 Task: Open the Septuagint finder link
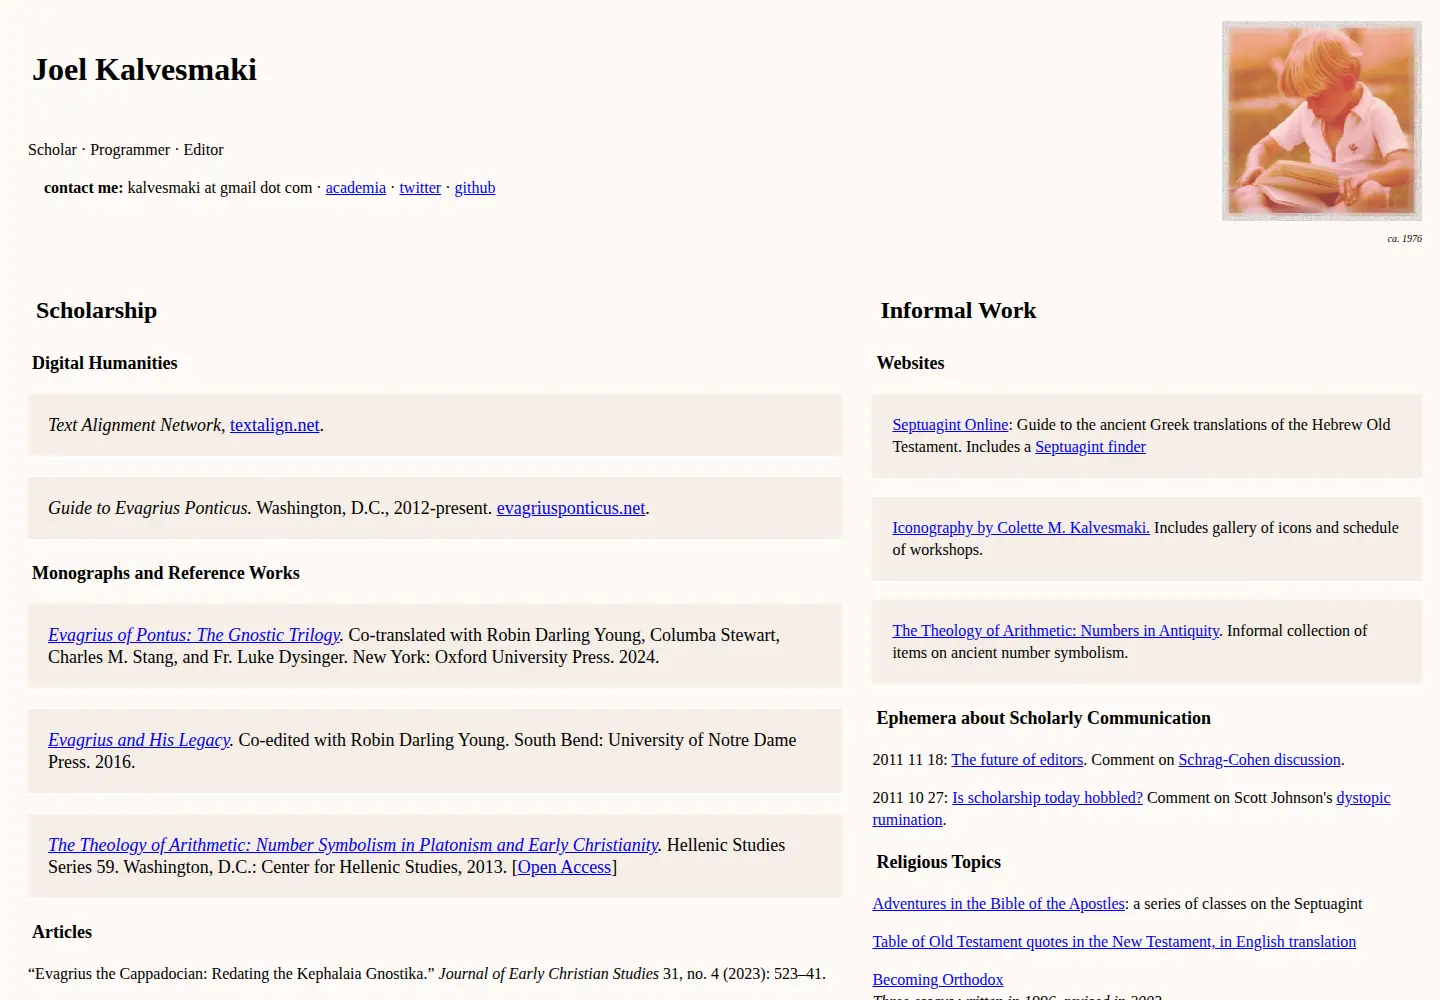click(x=1090, y=447)
